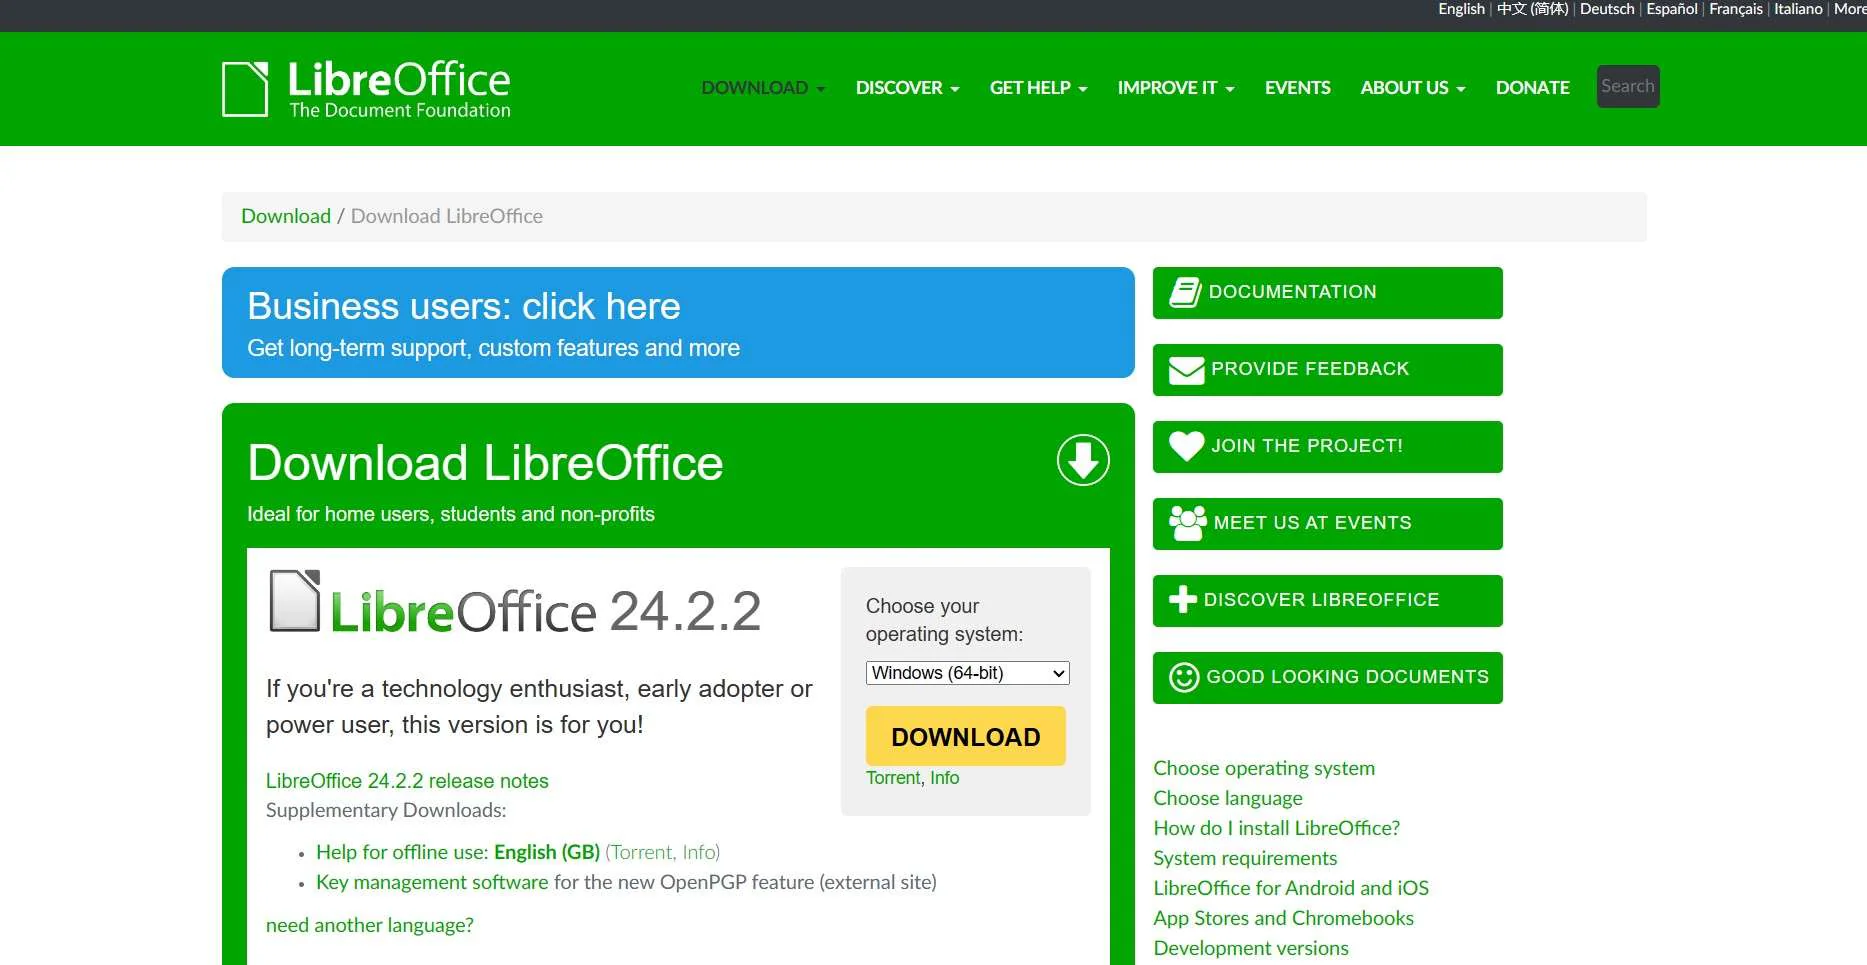Switch language to Français
1867x965 pixels.
point(1736,9)
